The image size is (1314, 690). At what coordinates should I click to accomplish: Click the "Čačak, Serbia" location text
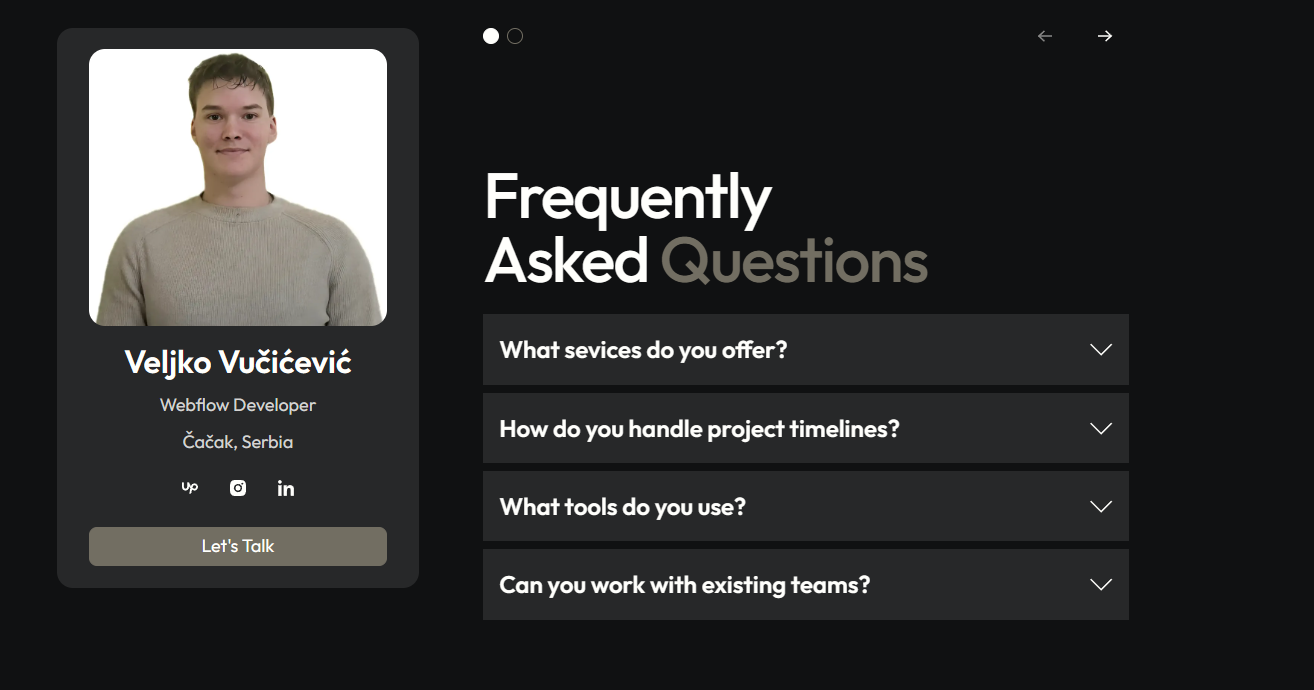tap(238, 442)
